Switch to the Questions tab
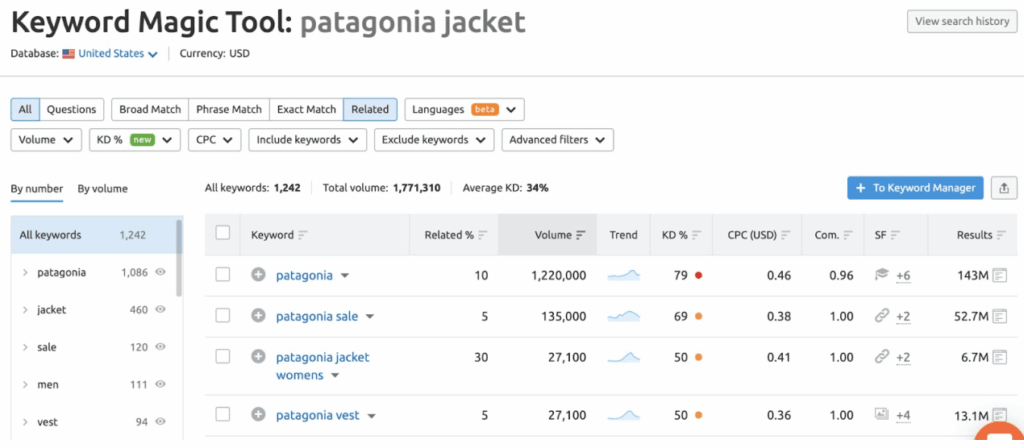Viewport: 1024px width, 448px height. coord(71,109)
